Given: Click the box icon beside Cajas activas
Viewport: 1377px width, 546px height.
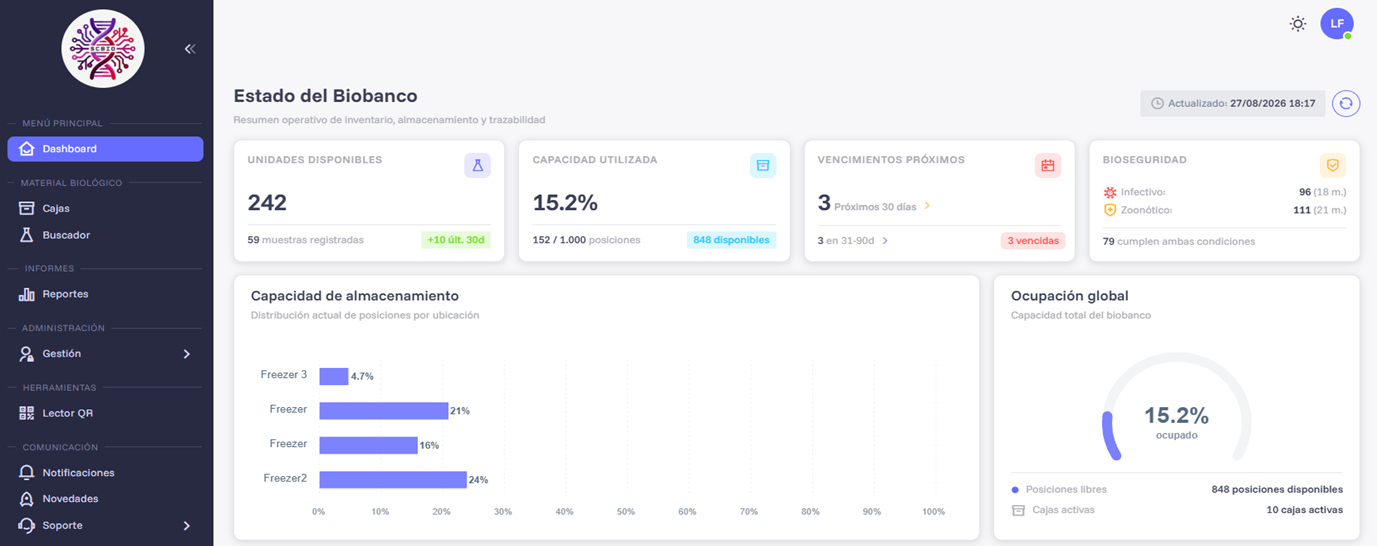Looking at the screenshot, I should 1018,510.
